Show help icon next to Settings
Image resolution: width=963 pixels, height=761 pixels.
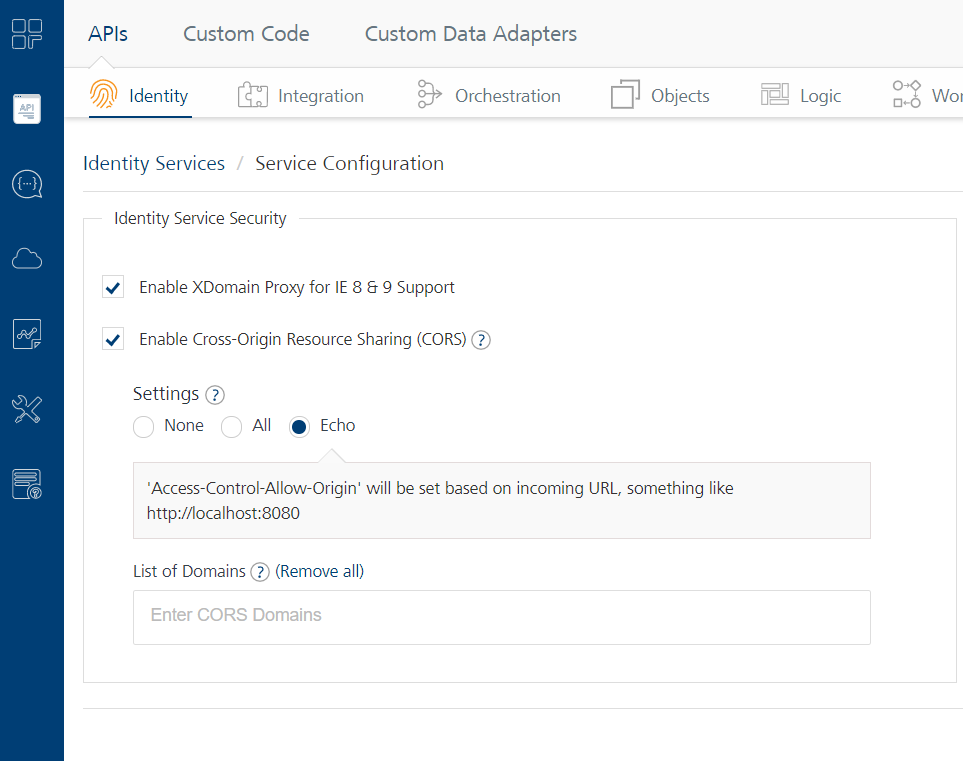(214, 394)
